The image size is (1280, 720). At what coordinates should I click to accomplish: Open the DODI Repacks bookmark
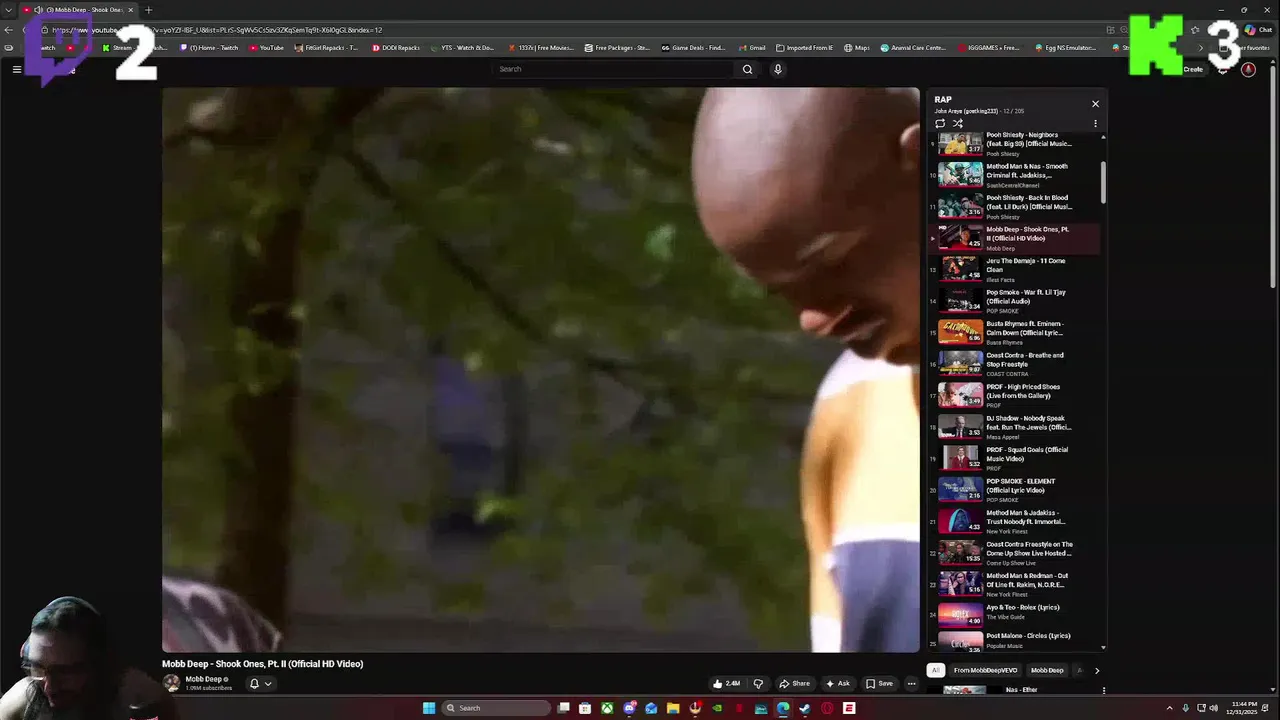click(x=395, y=47)
